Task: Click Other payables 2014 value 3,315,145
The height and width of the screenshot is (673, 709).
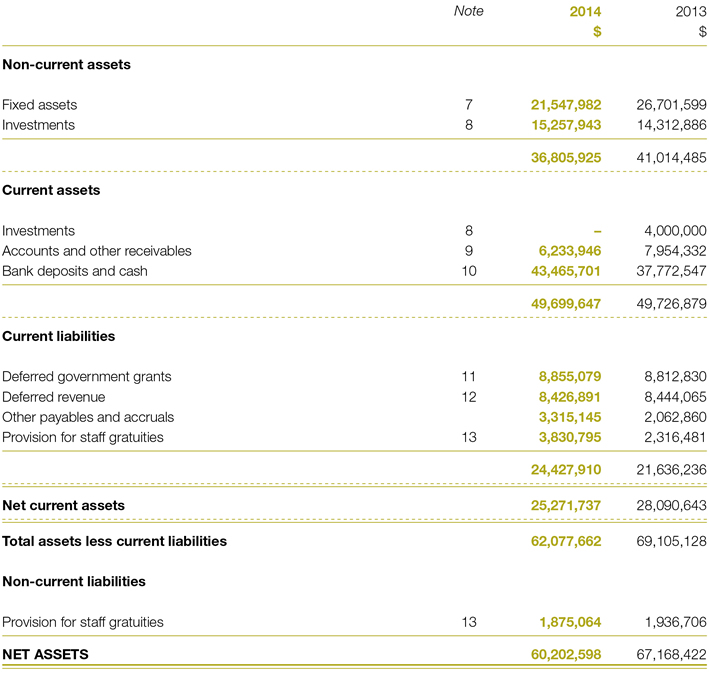Action: (570, 417)
